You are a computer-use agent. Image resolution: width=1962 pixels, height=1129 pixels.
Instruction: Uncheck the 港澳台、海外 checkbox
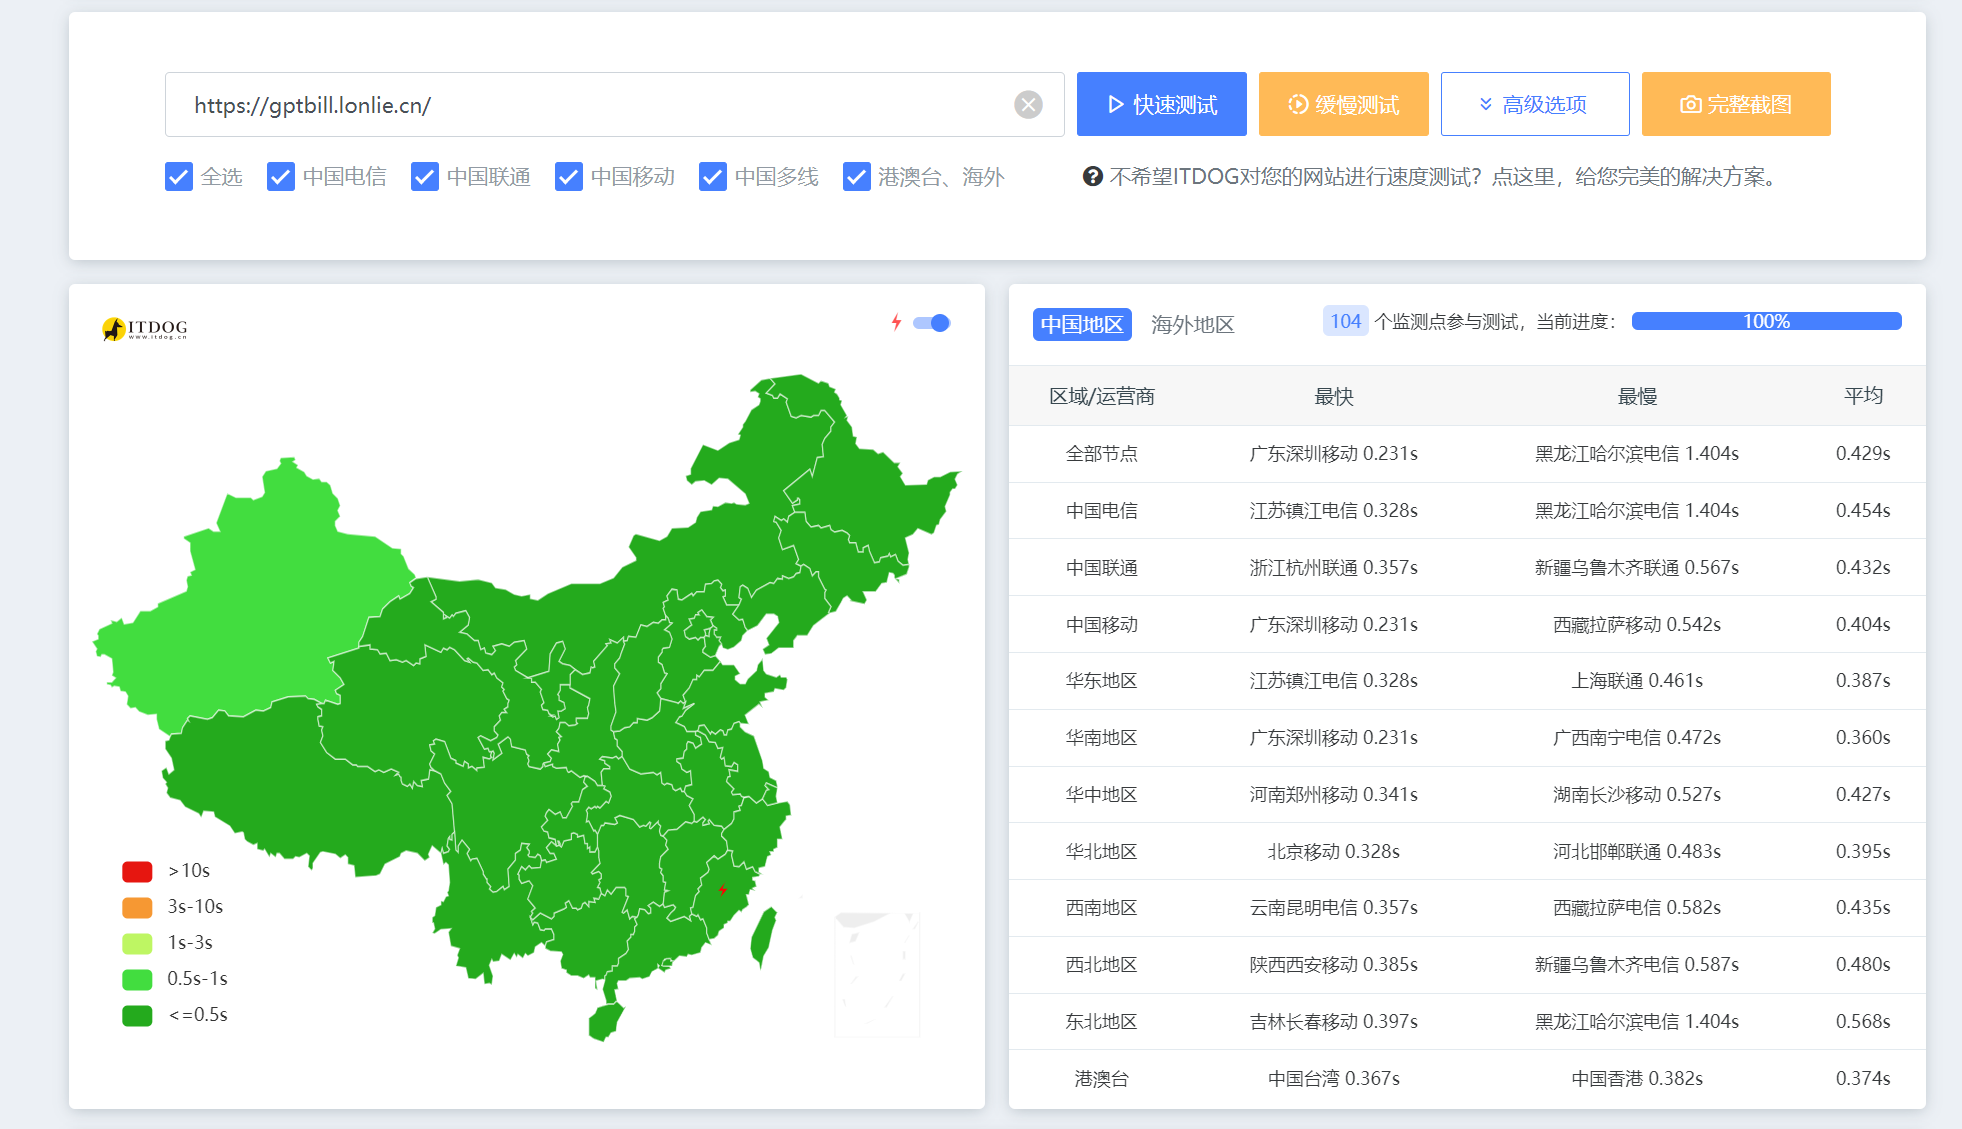[856, 177]
